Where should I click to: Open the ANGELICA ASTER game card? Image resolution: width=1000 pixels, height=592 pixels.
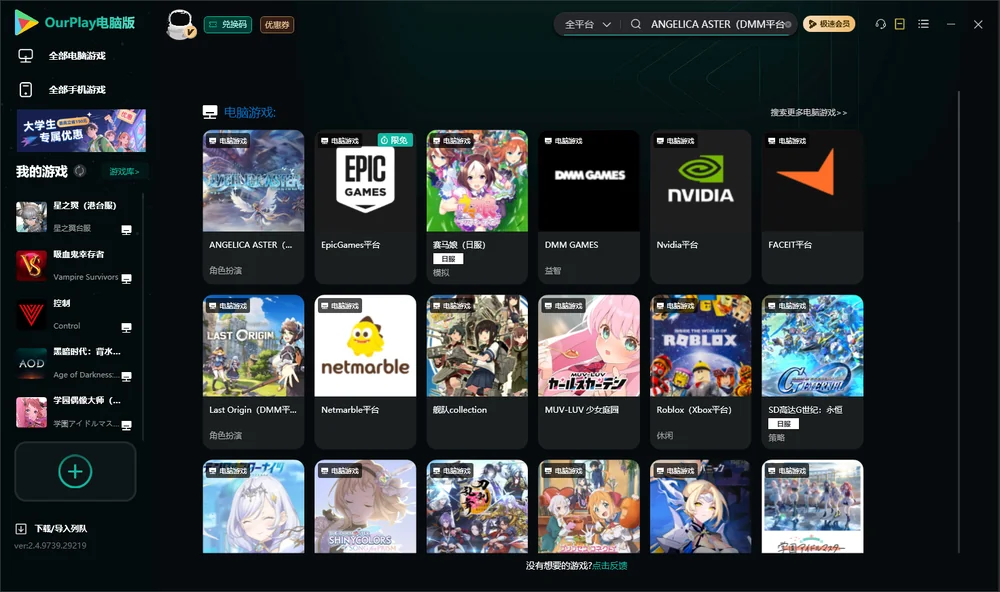tap(253, 207)
